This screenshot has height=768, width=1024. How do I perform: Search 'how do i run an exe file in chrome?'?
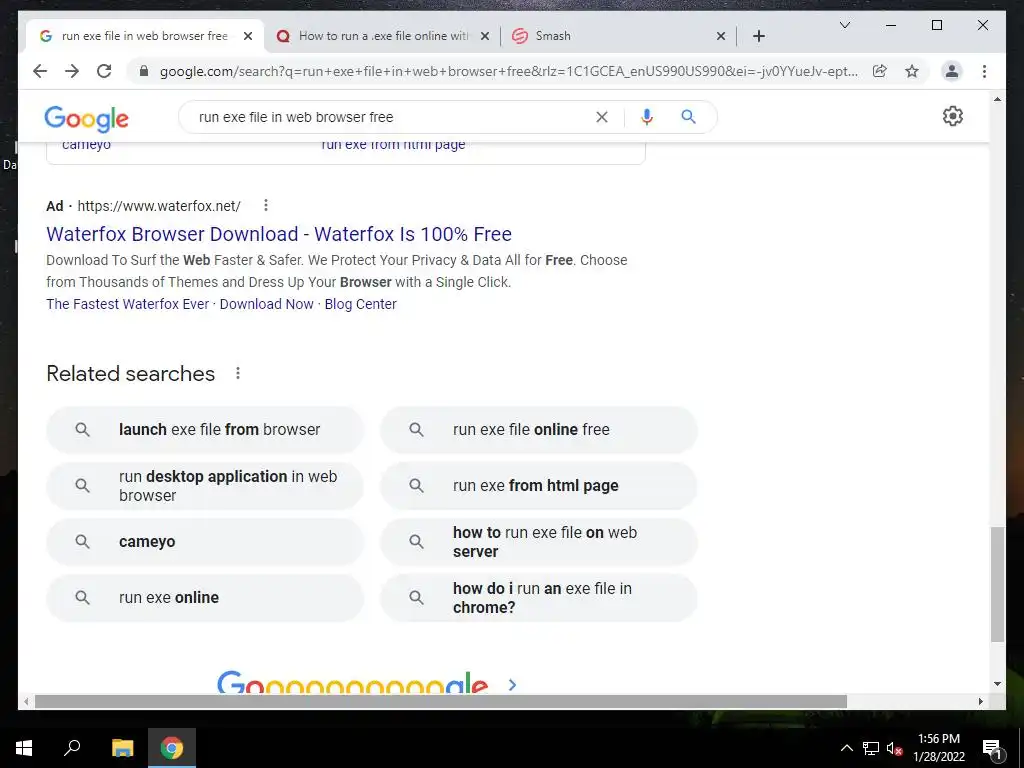pyautogui.click(x=539, y=598)
